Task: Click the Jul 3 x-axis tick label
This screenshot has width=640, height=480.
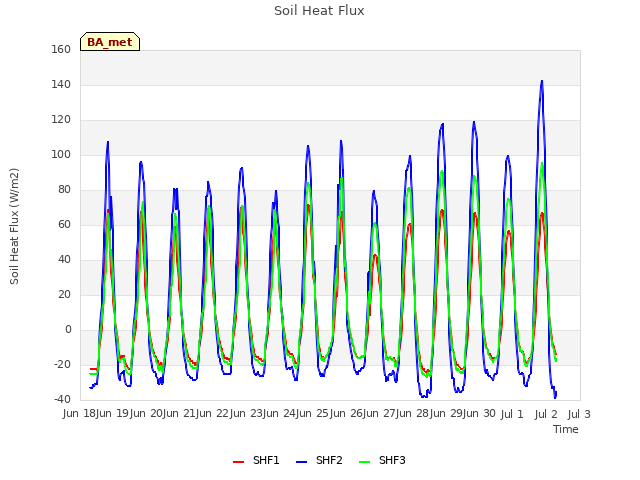Action: point(579,414)
